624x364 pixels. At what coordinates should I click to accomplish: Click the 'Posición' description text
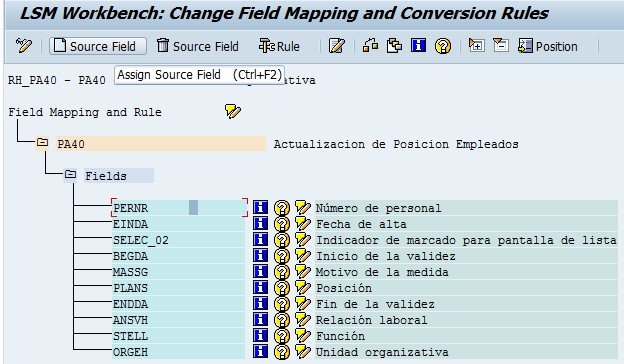click(x=344, y=288)
